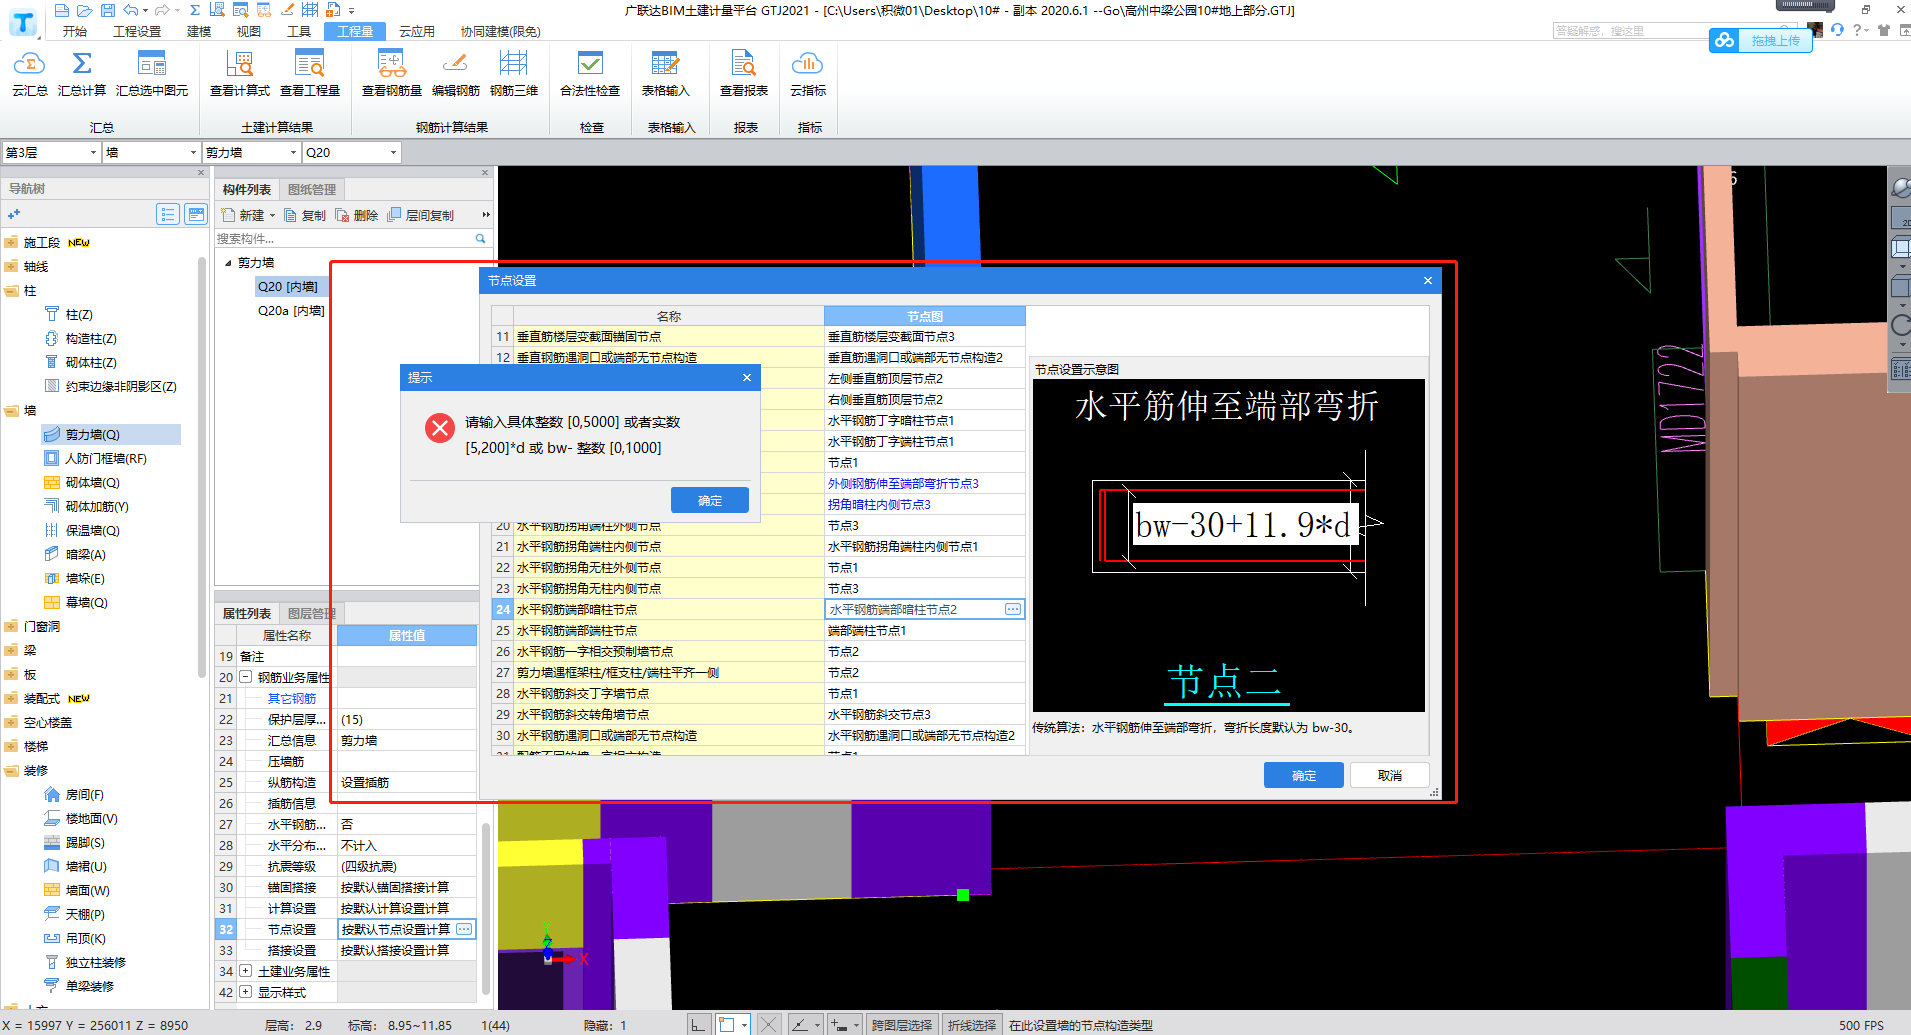Click 层间复制 in component toolbar
The image size is (1911, 1035).
[421, 215]
